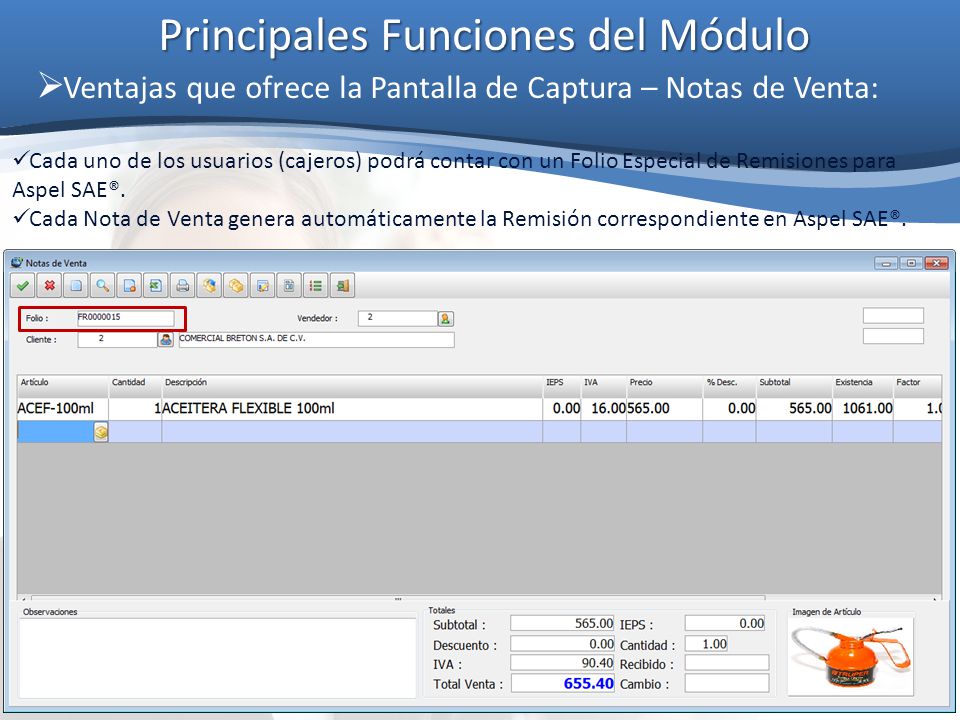Click the lower empty box at top right

(x=893, y=336)
